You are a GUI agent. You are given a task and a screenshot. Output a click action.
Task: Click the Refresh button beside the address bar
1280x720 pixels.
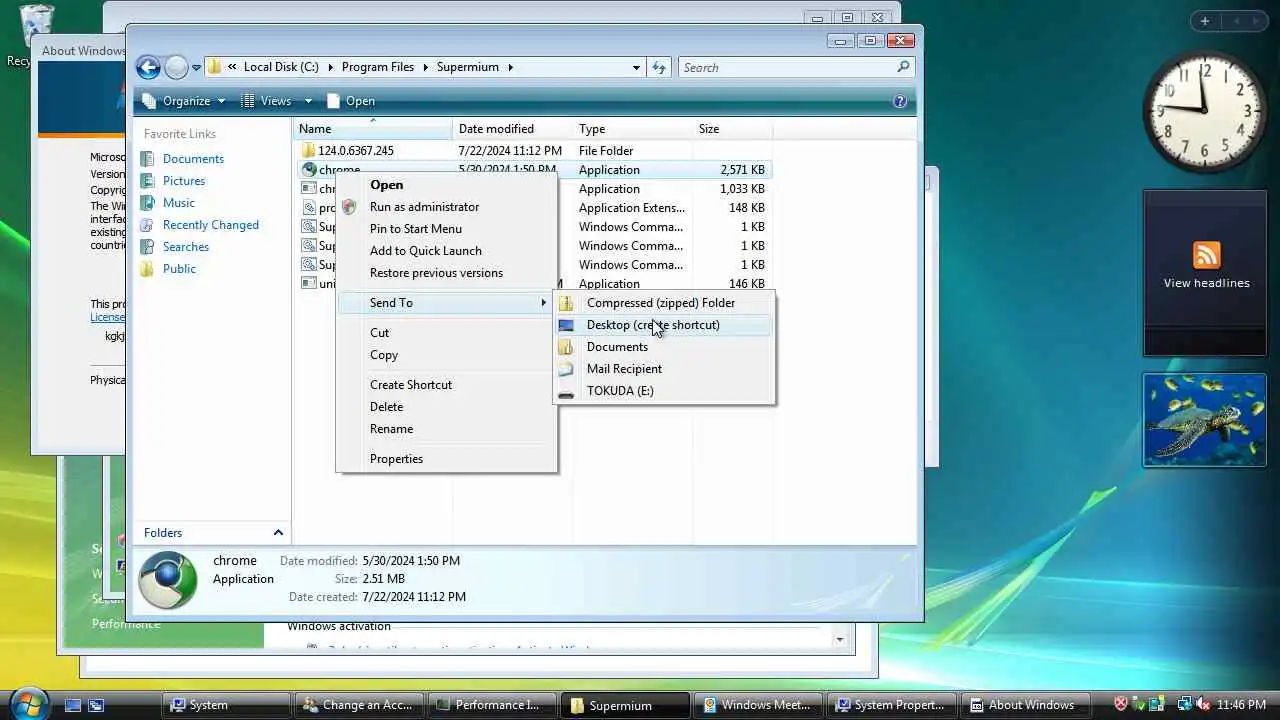point(659,67)
